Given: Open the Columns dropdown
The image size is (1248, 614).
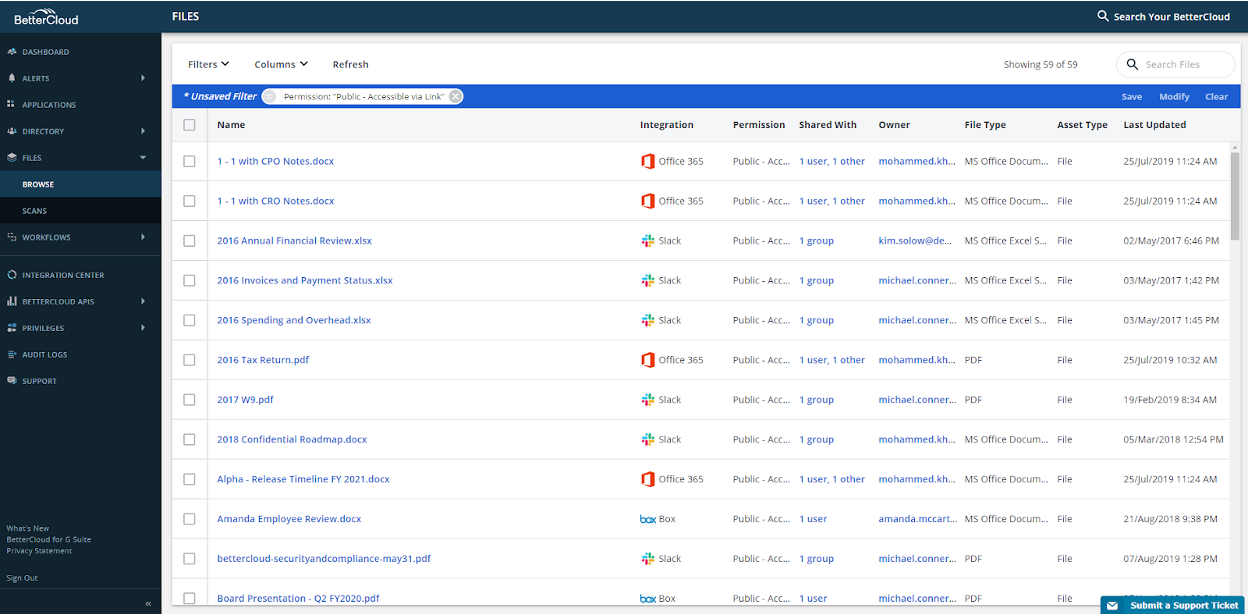Looking at the screenshot, I should [281, 64].
